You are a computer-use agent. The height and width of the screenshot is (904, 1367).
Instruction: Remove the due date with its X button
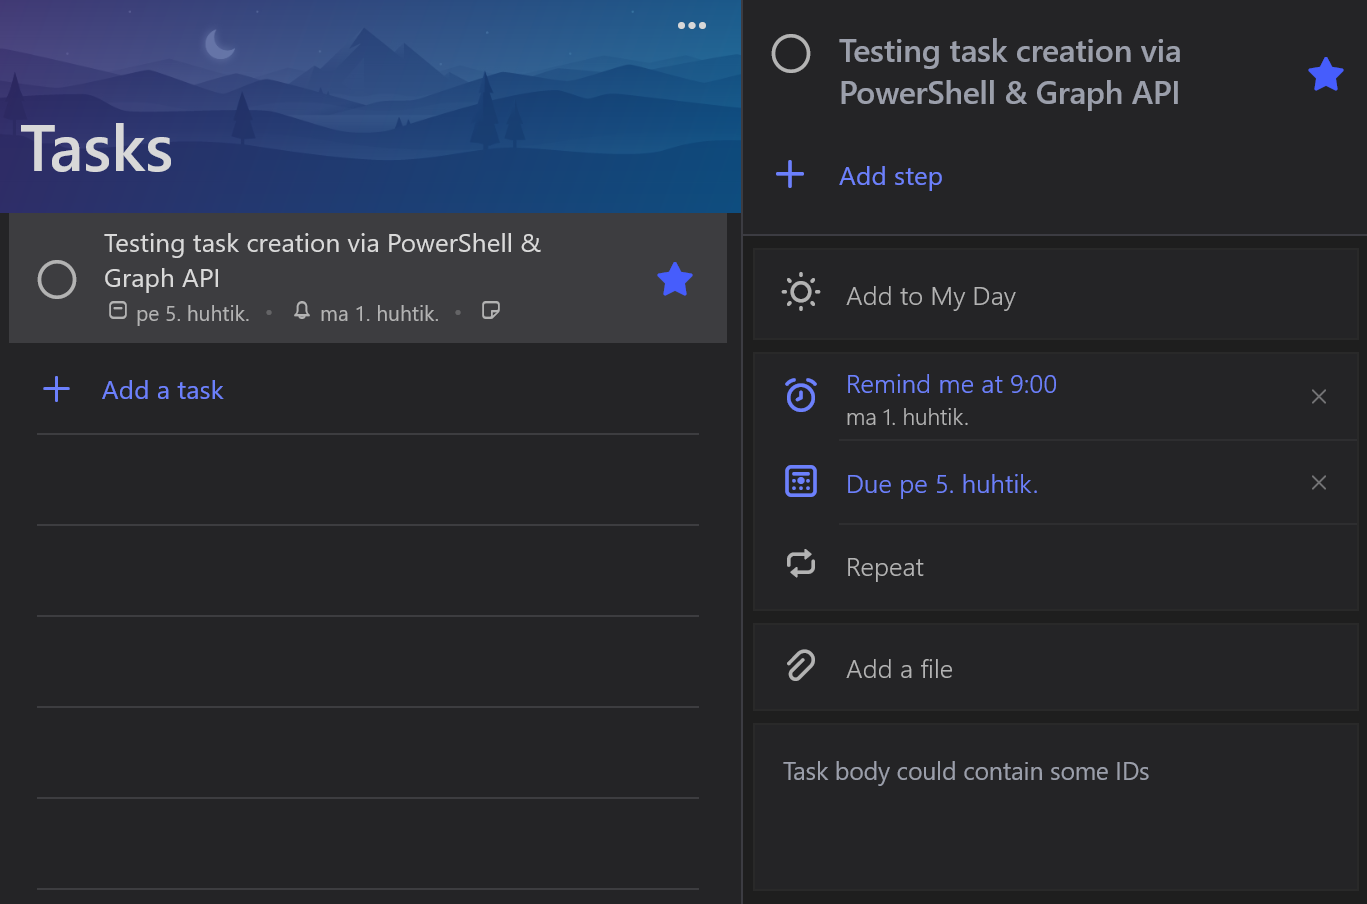[x=1319, y=483]
